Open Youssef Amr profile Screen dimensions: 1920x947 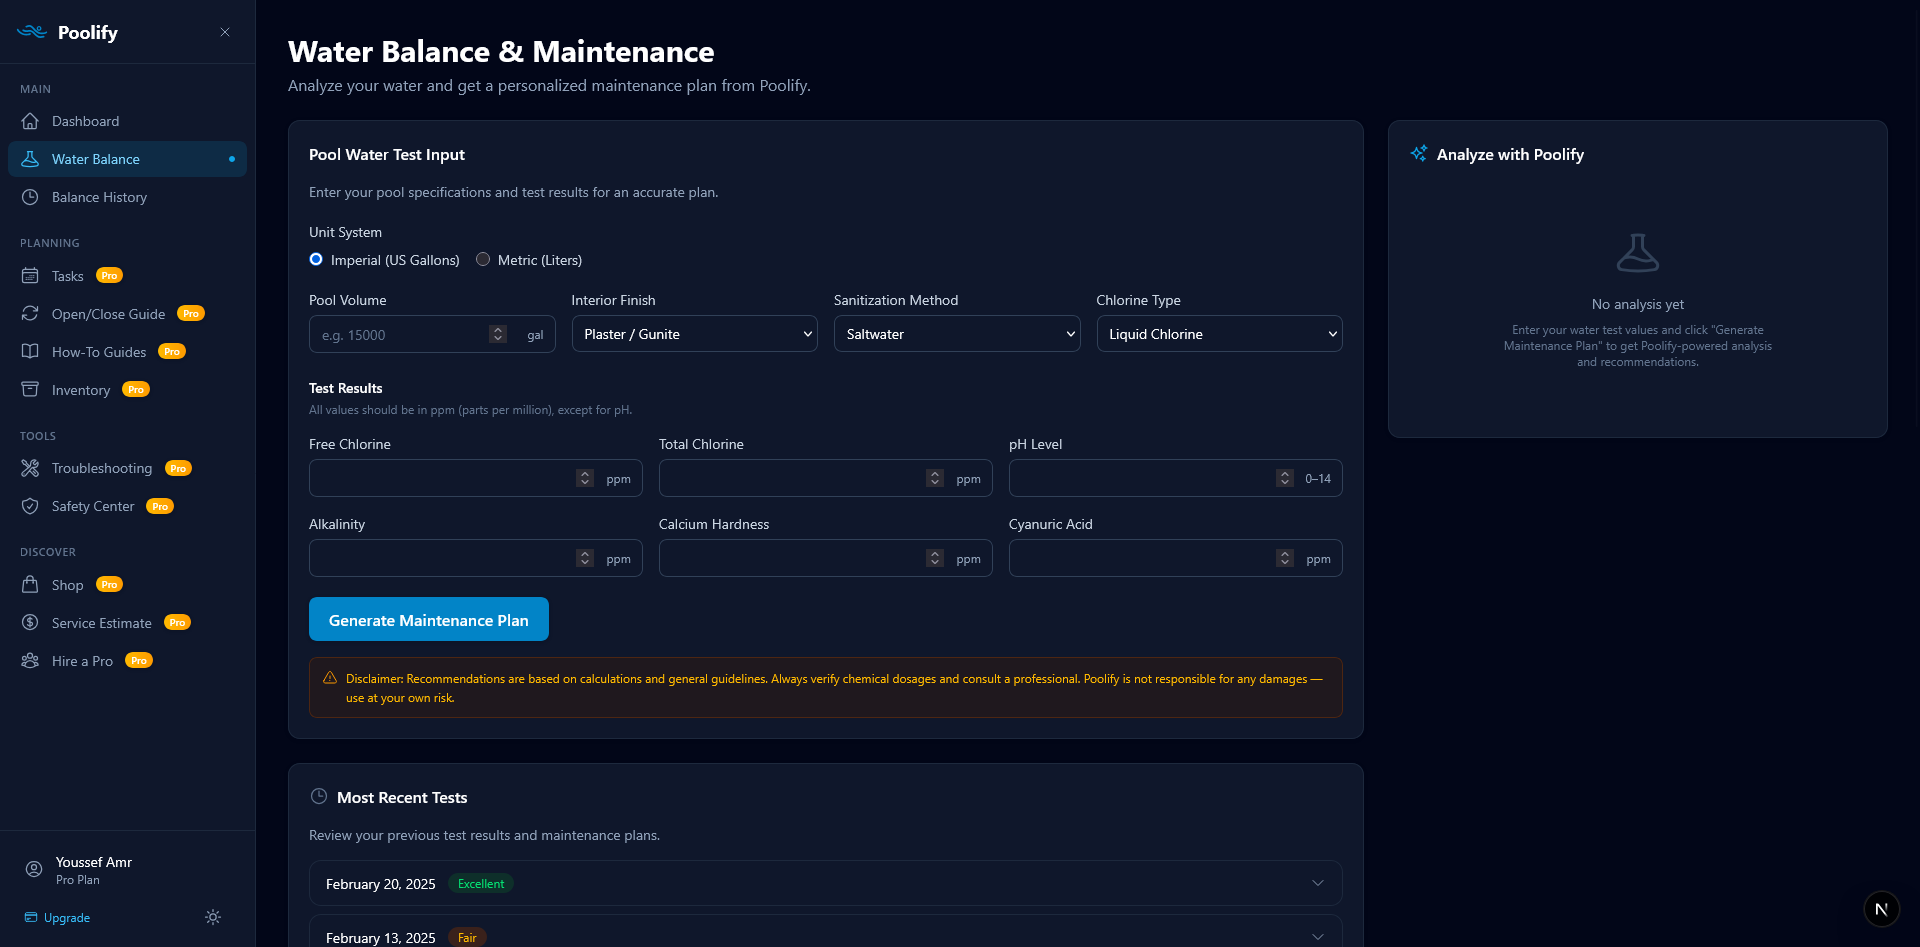click(94, 869)
